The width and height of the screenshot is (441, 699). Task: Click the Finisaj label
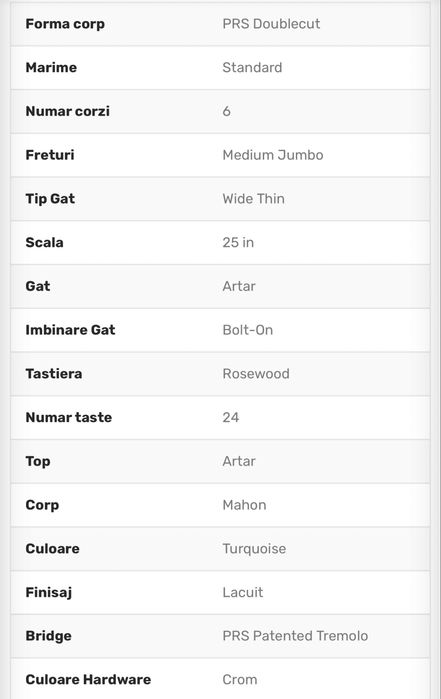click(49, 592)
